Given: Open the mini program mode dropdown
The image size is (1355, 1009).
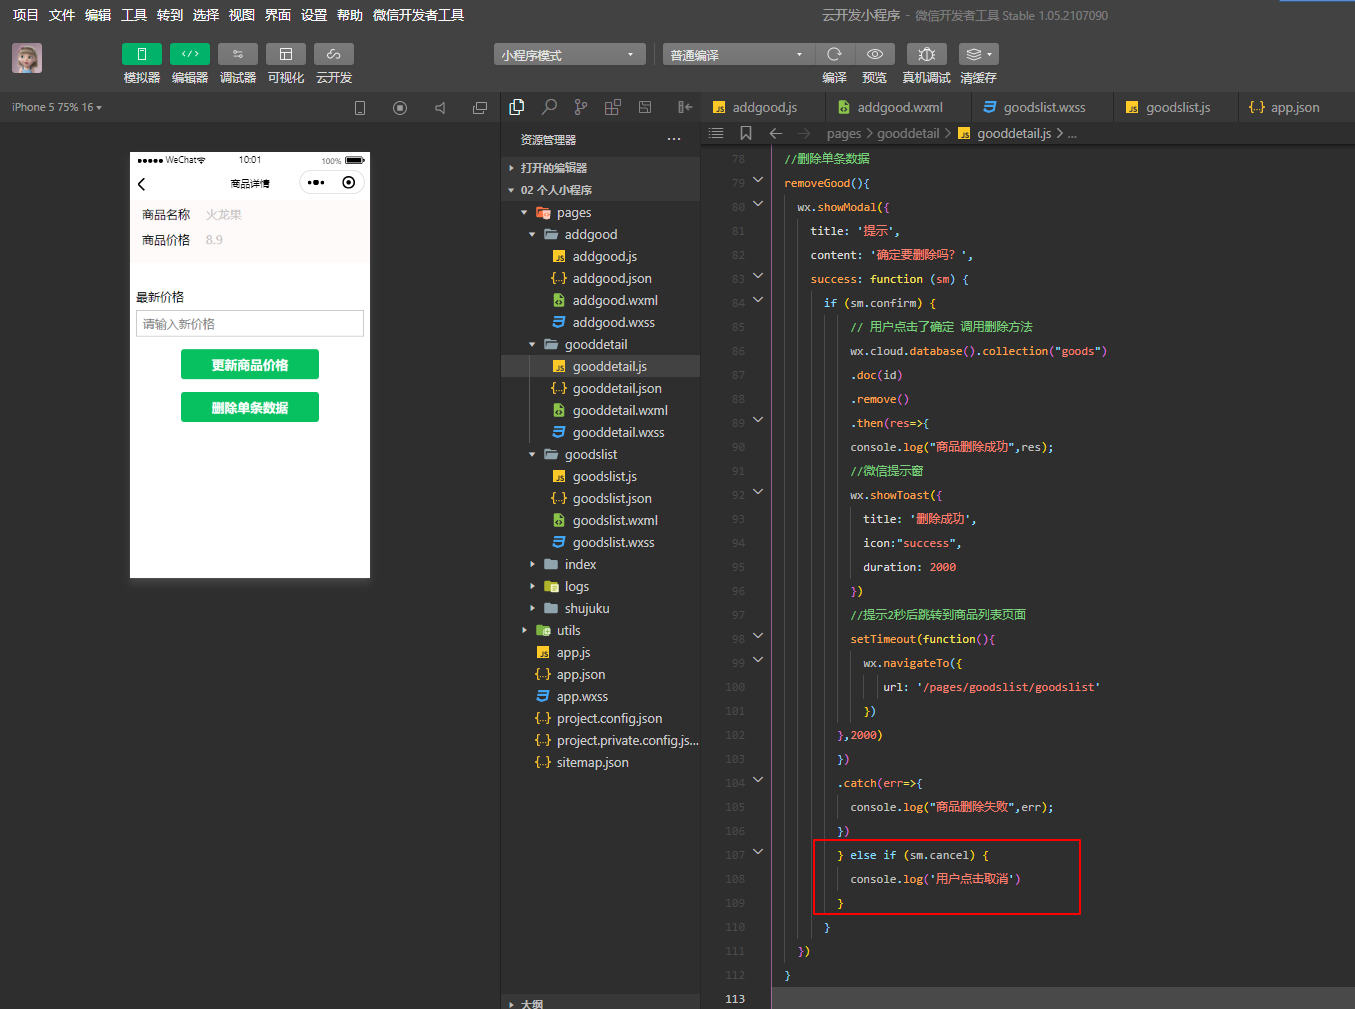Looking at the screenshot, I should click(x=569, y=54).
